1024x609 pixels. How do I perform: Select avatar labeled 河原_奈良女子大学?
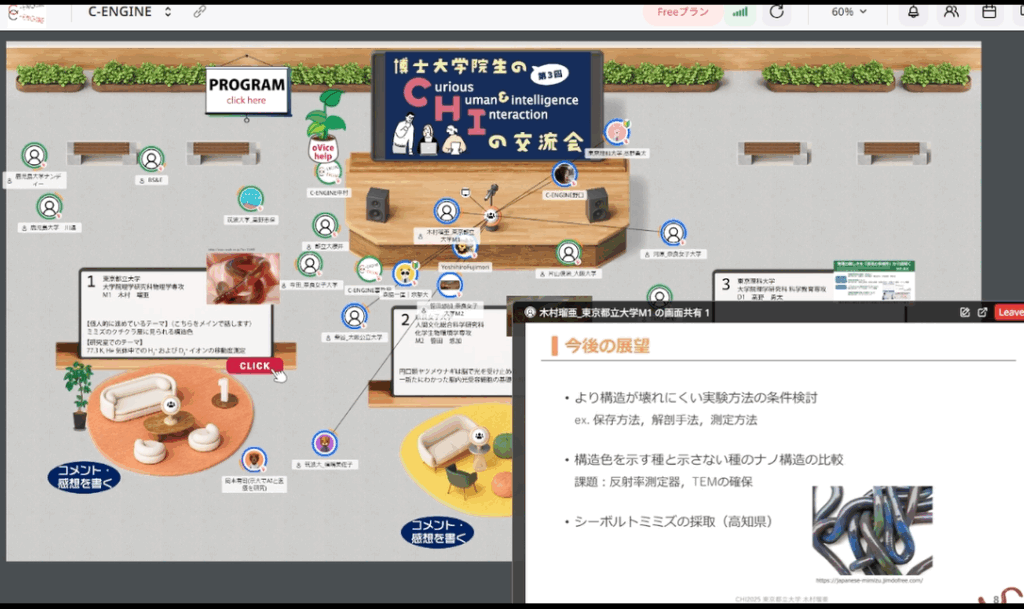tap(673, 233)
